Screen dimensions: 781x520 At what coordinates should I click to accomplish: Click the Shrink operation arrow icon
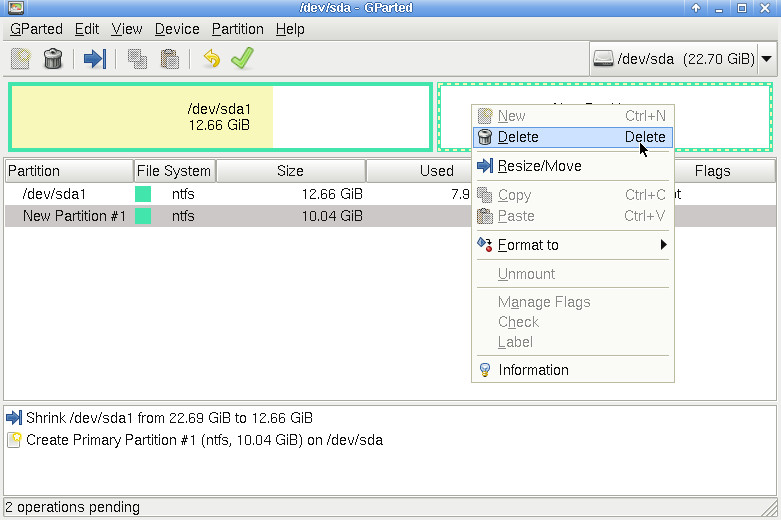click(14, 417)
